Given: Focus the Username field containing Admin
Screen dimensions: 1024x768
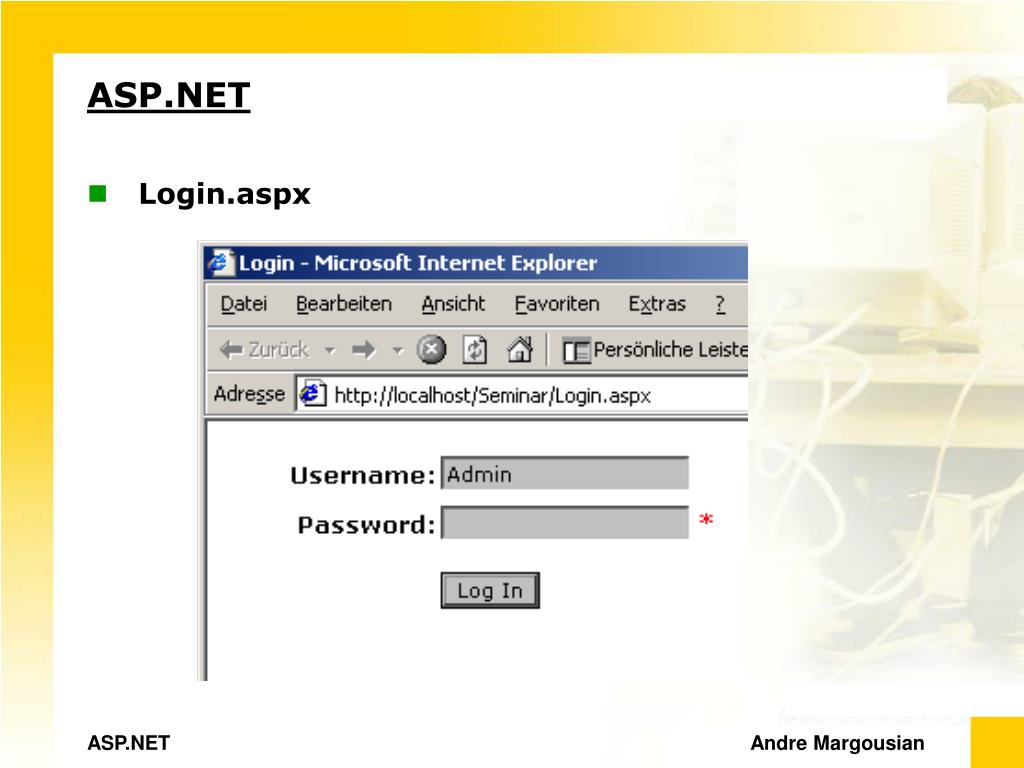Looking at the screenshot, I should [565, 473].
